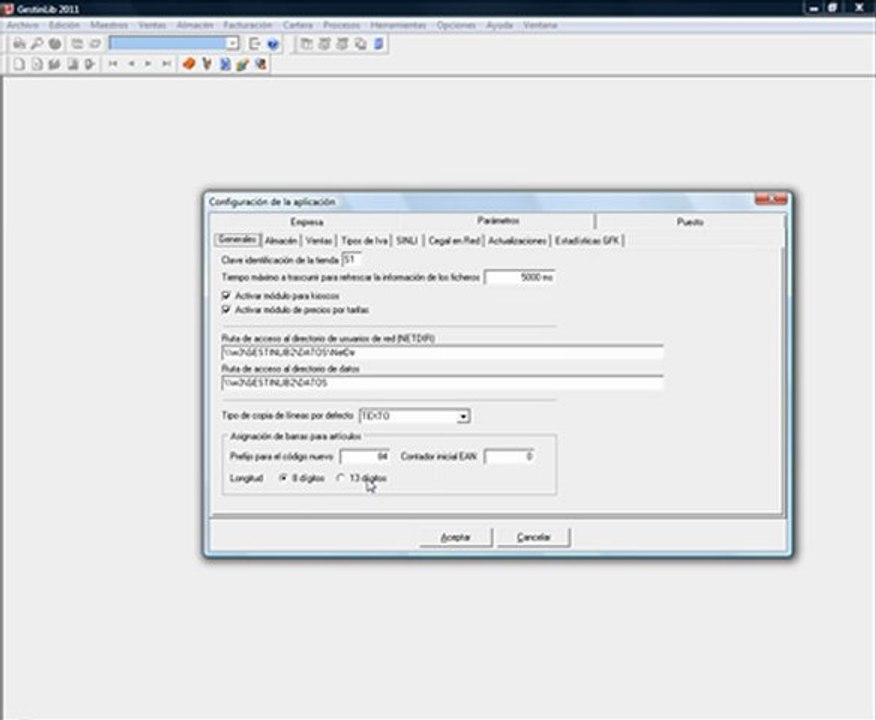
Task: Open the Tipo de copia de líneas dropdown
Action: tap(463, 416)
